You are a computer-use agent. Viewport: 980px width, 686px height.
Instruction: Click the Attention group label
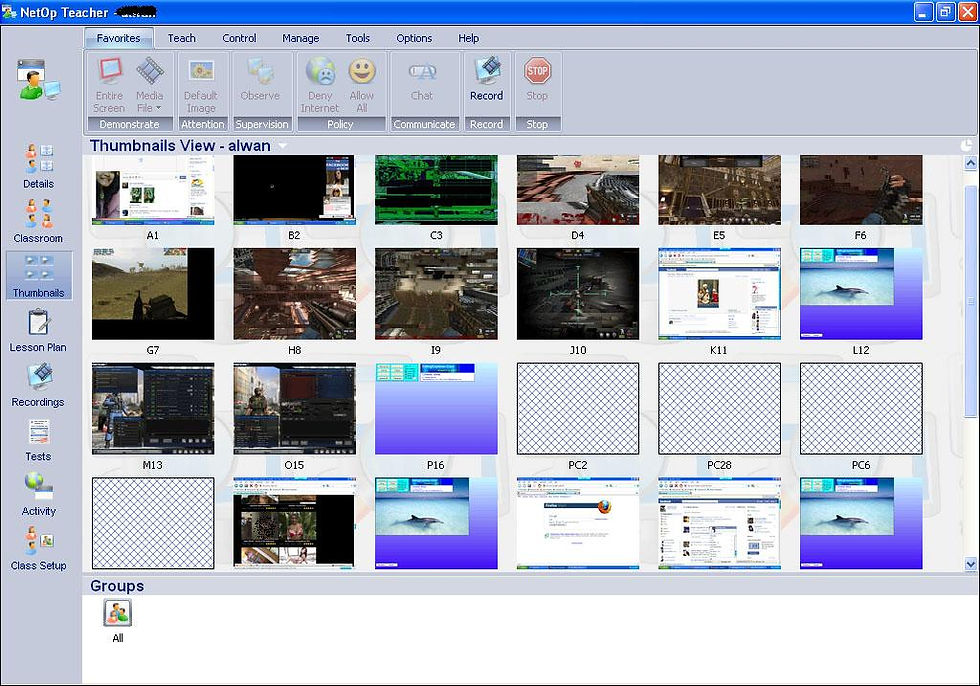[202, 124]
